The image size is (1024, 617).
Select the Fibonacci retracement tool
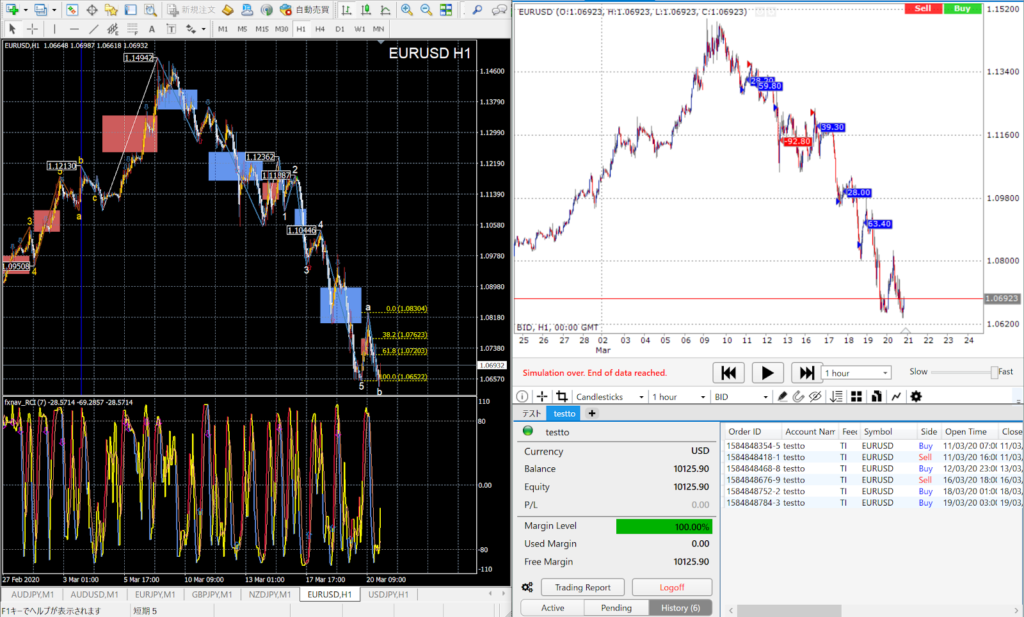click(132, 29)
